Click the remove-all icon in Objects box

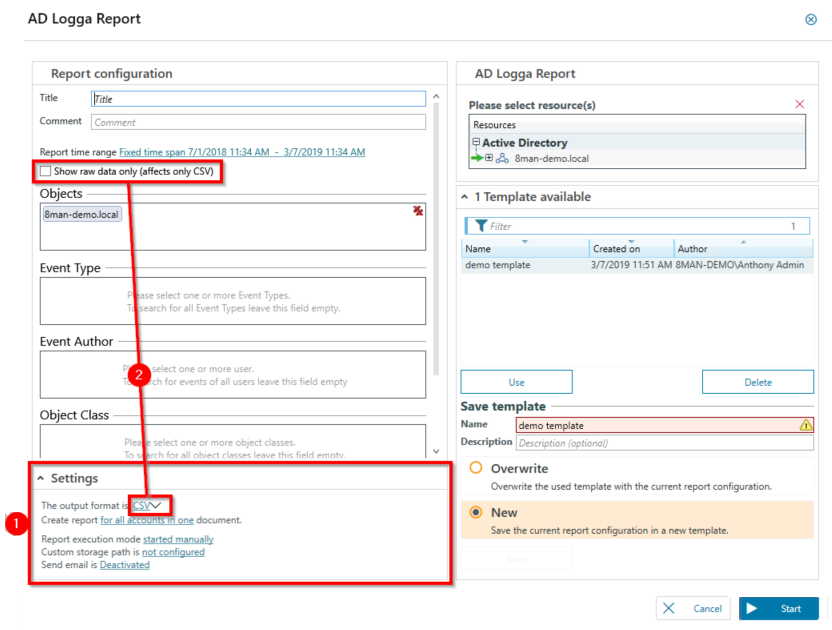(x=418, y=210)
